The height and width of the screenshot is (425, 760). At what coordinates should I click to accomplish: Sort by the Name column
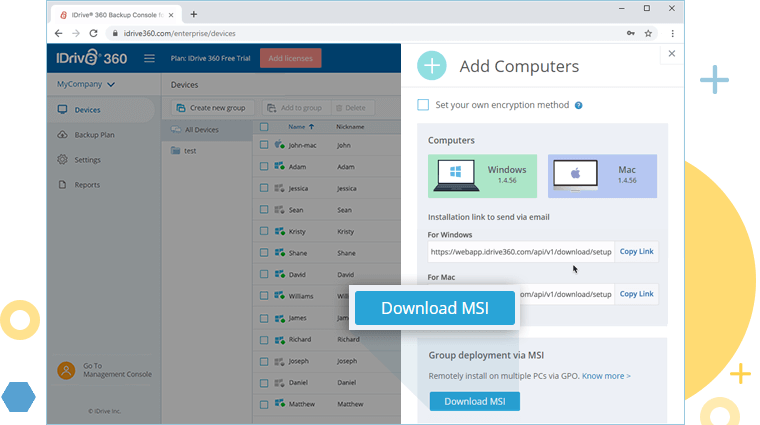point(301,126)
